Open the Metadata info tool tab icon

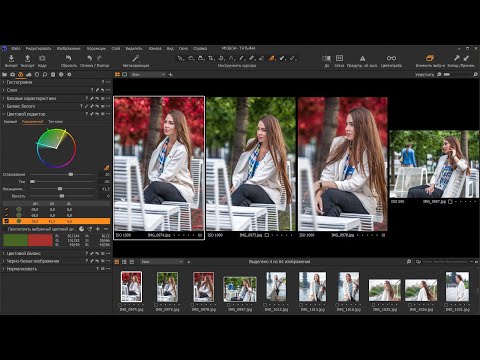pos(61,75)
